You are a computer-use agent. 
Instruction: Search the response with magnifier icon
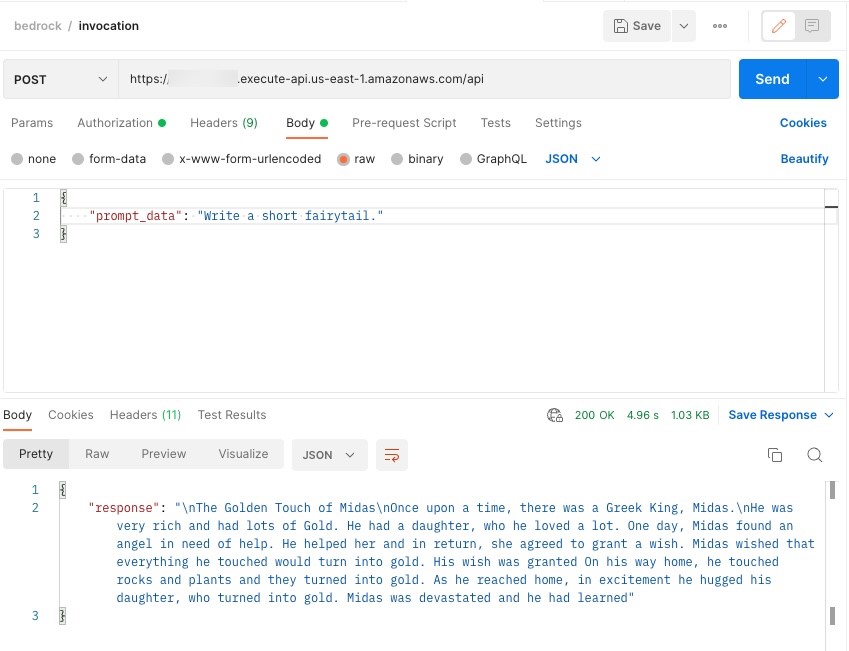click(x=815, y=455)
